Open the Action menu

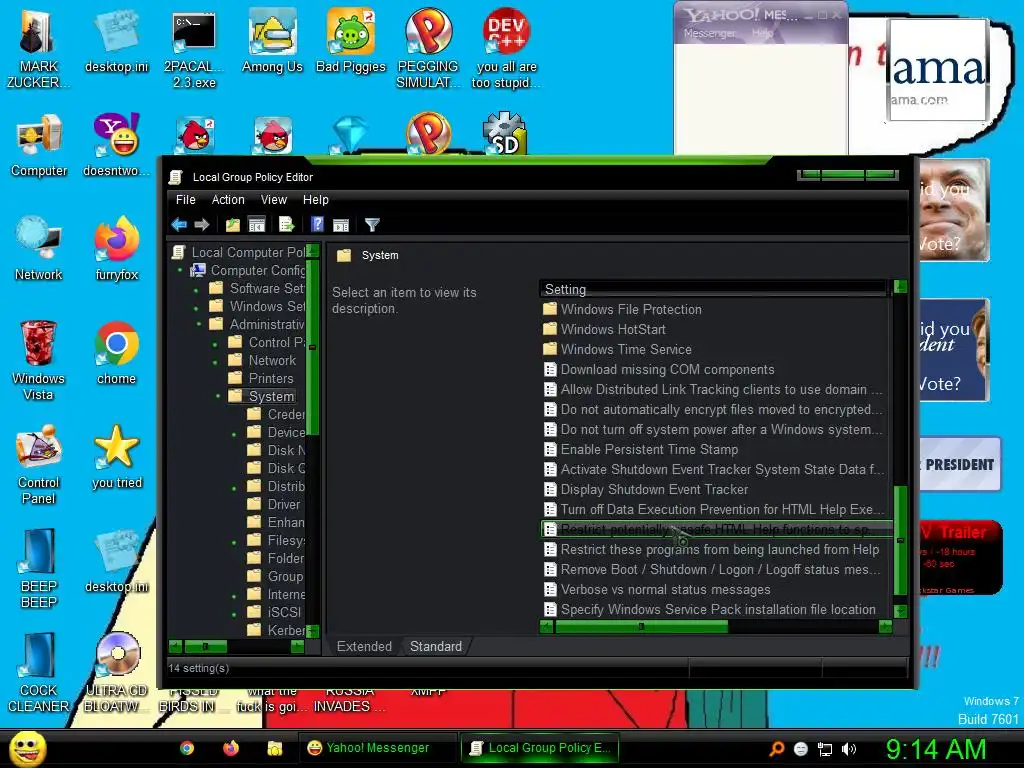[x=228, y=200]
